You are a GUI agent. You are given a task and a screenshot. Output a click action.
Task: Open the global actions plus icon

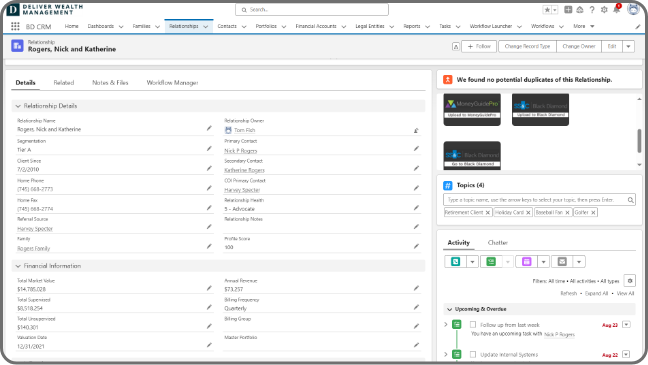point(568,10)
